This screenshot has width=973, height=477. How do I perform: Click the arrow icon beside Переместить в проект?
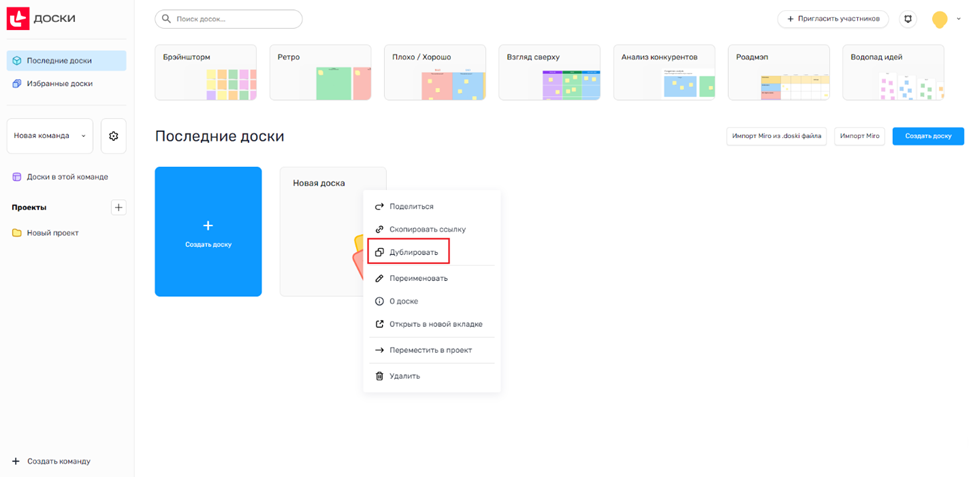point(380,350)
